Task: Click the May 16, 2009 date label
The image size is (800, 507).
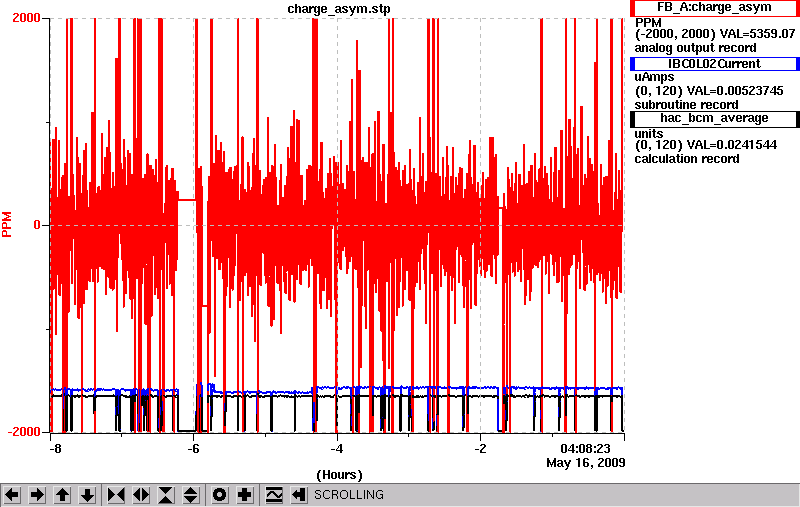Action: tap(586, 463)
